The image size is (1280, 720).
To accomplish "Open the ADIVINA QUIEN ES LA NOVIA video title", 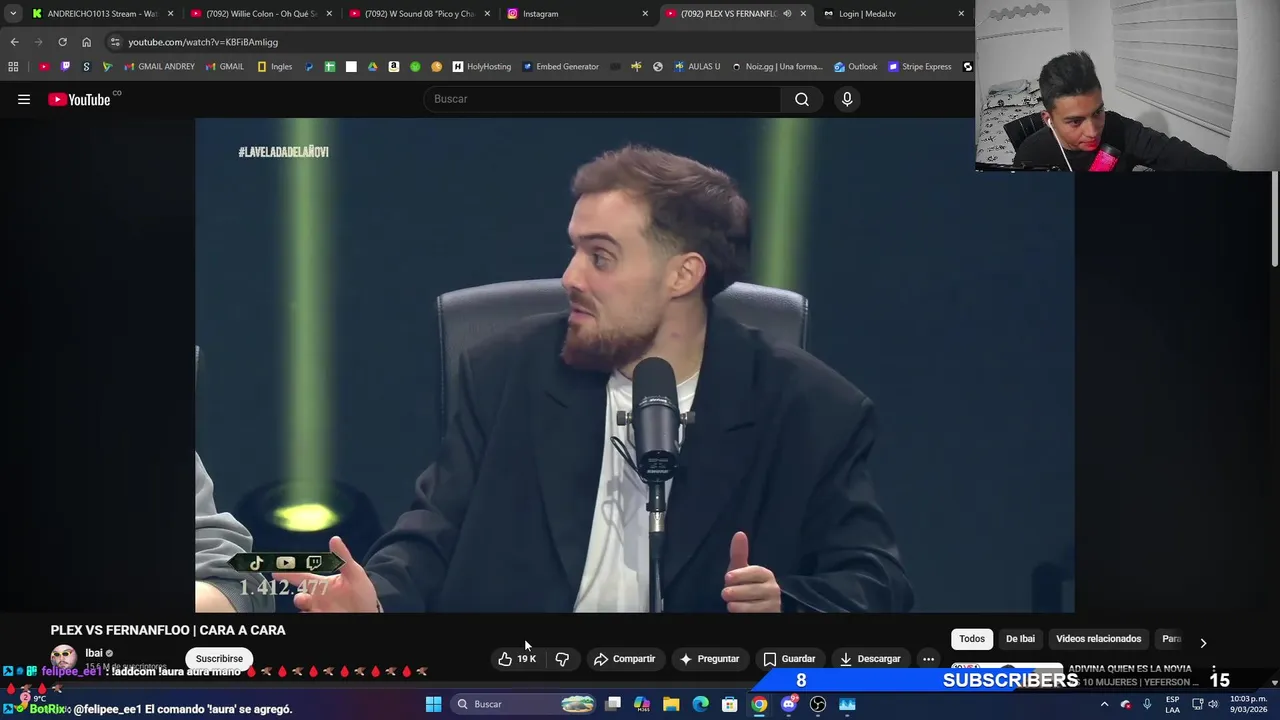I will pyautogui.click(x=1129, y=669).
